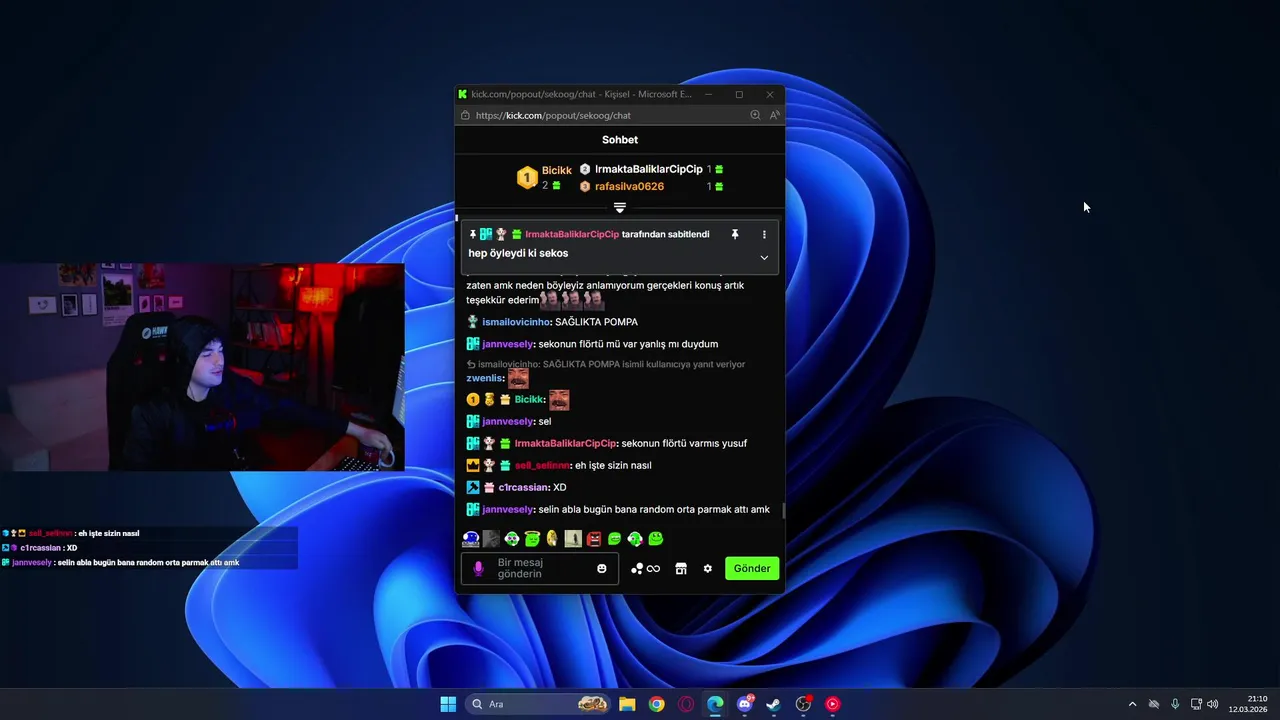The width and height of the screenshot is (1280, 720).
Task: Click the 'hep öyleydi ki sekos' pinned text
Action: coord(518,253)
